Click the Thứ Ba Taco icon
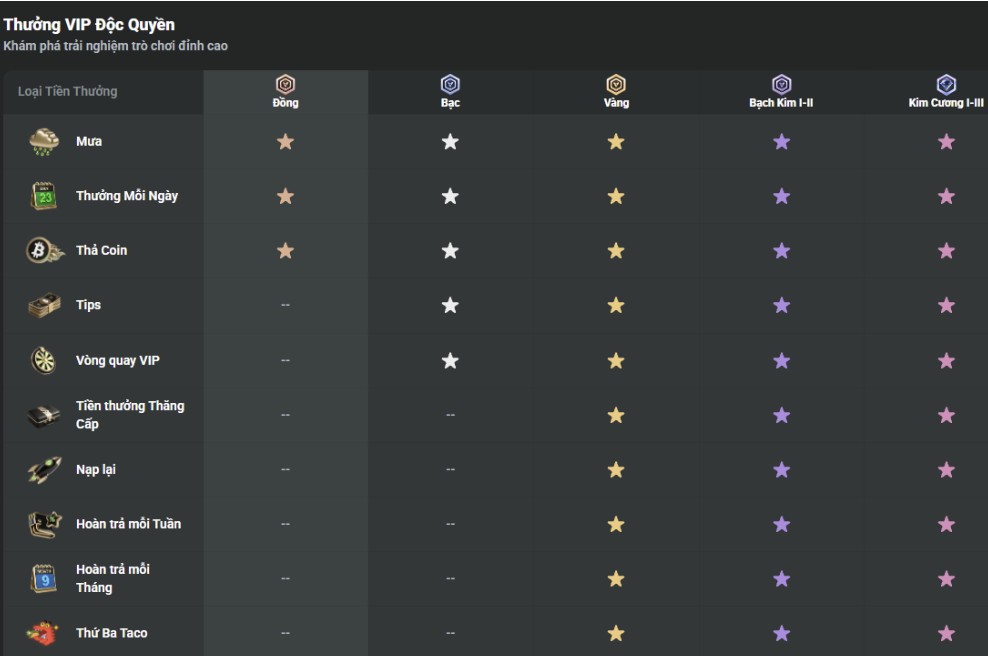 tap(44, 633)
